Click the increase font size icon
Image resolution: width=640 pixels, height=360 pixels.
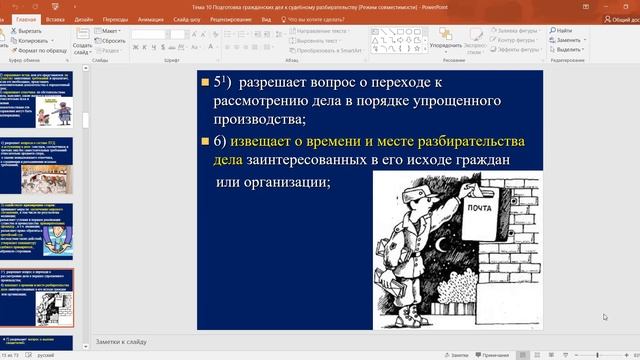point(194,35)
